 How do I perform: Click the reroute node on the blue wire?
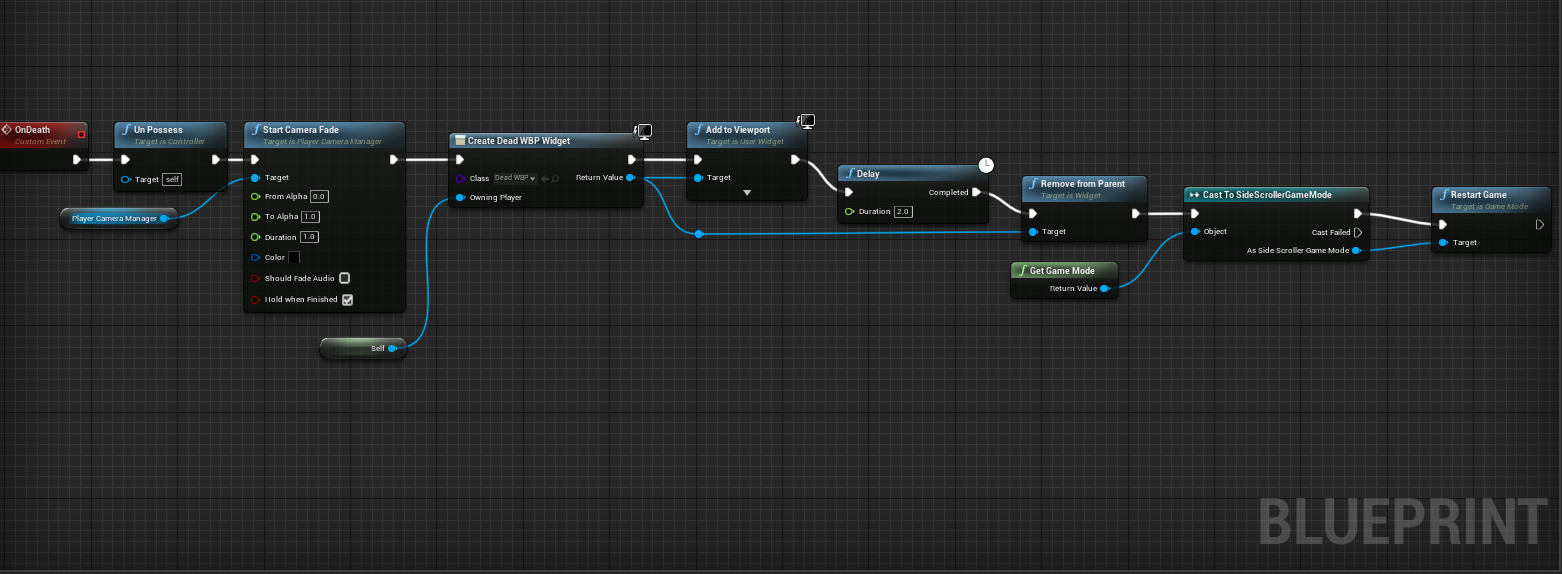(x=698, y=234)
